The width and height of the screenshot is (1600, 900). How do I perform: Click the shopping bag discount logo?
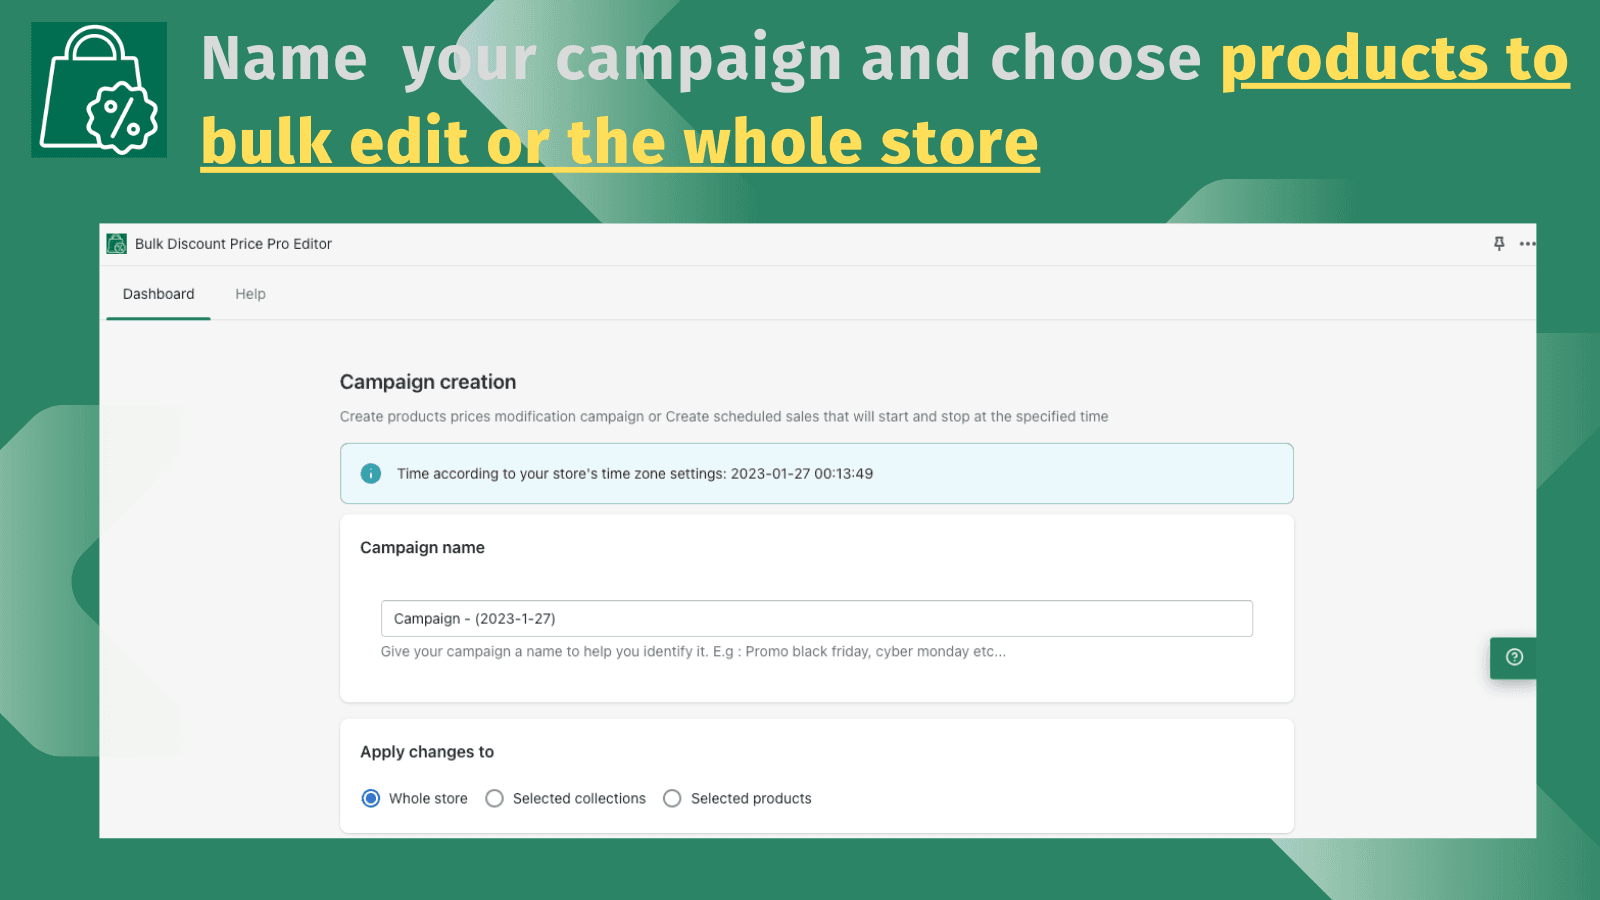(97, 87)
